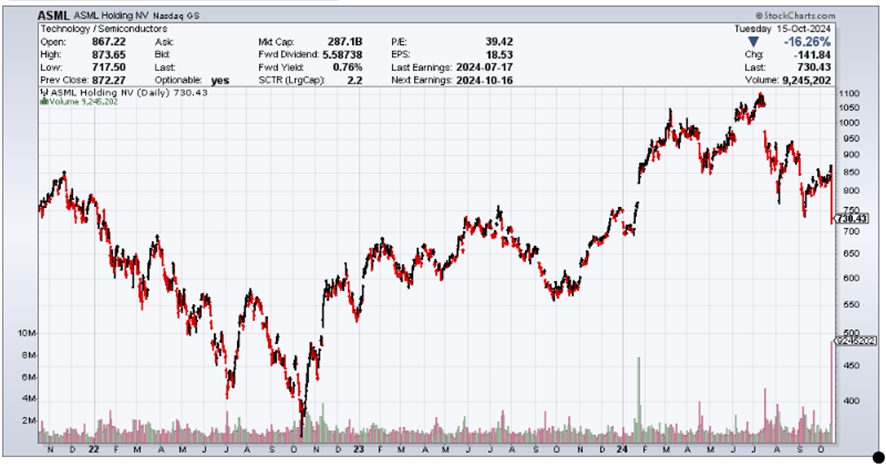Image resolution: width=886 pixels, height=468 pixels.
Task: Click the header Last value 730.43
Action: click(x=814, y=67)
